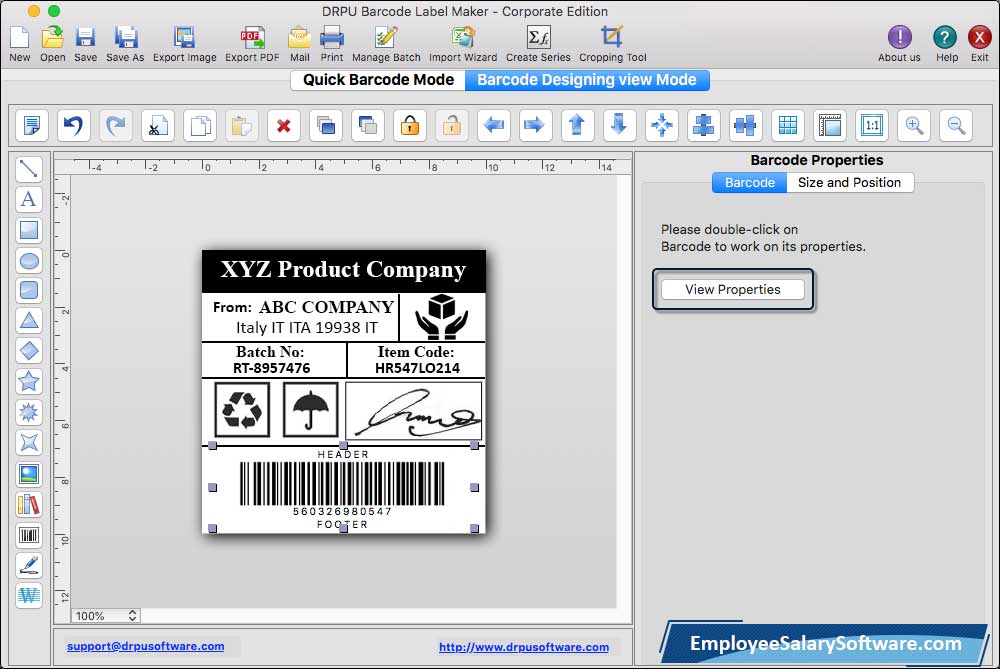The image size is (1000, 669).
Task: Switch to Size and Position tab
Action: pos(849,182)
